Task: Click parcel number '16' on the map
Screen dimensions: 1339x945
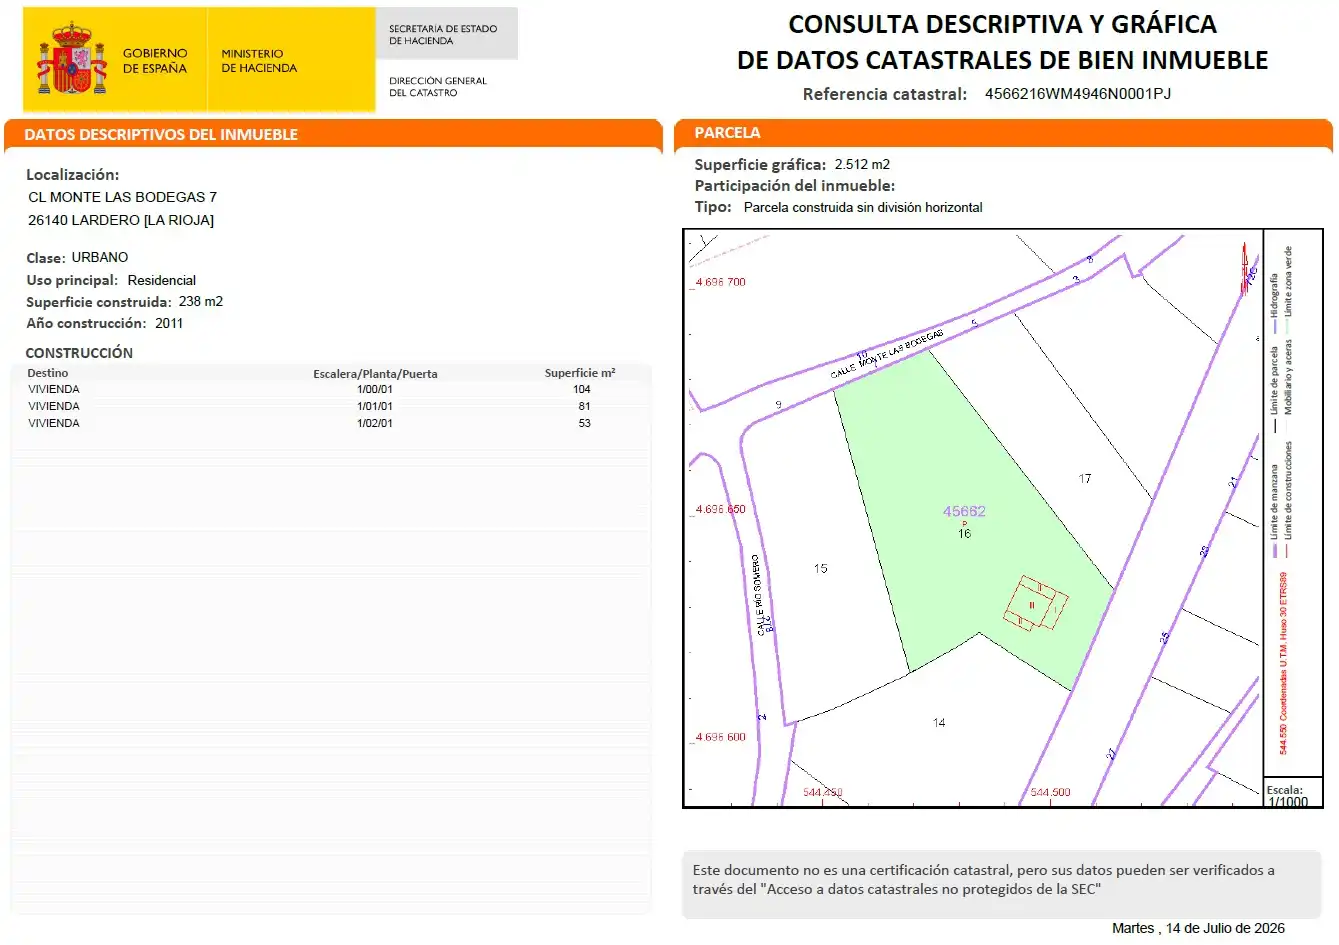Action: 964,533
